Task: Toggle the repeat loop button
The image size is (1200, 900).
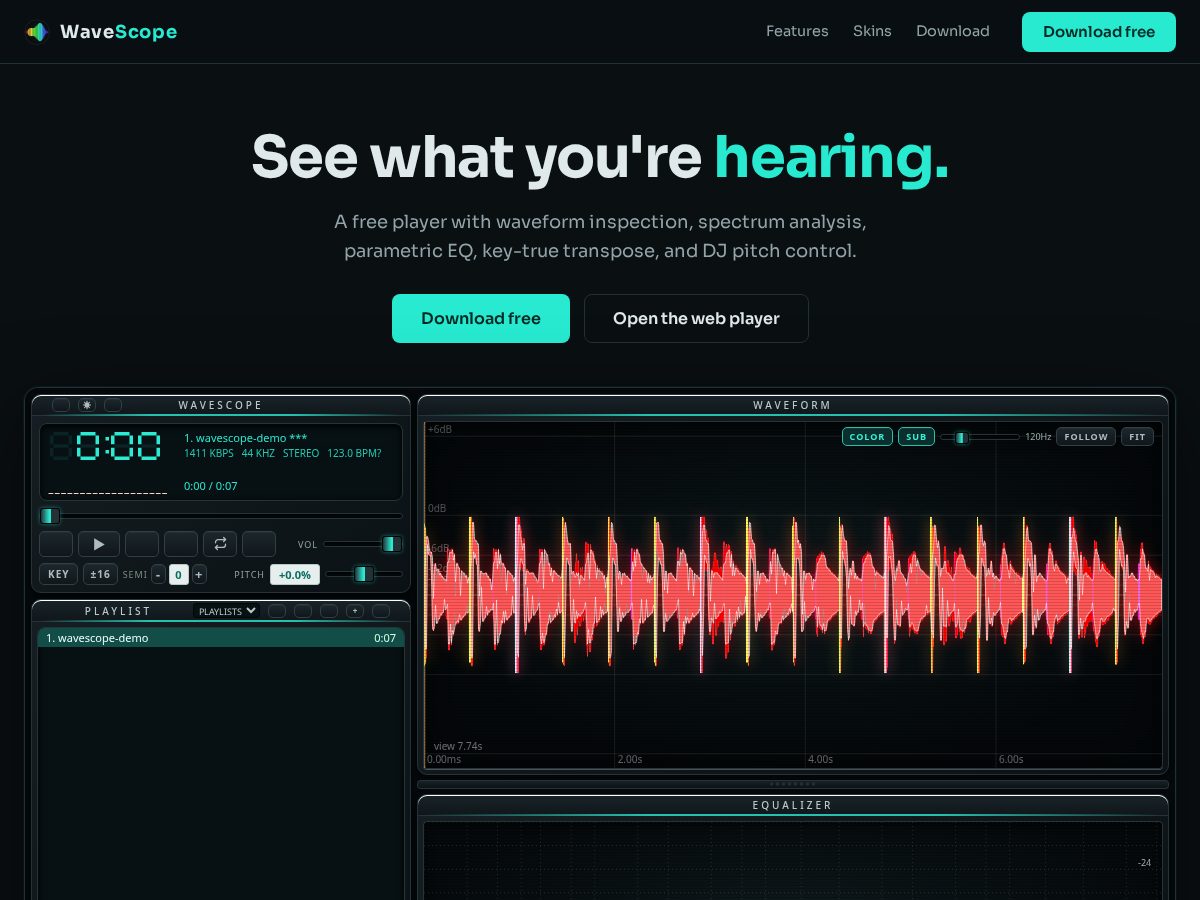Action: pyautogui.click(x=220, y=544)
